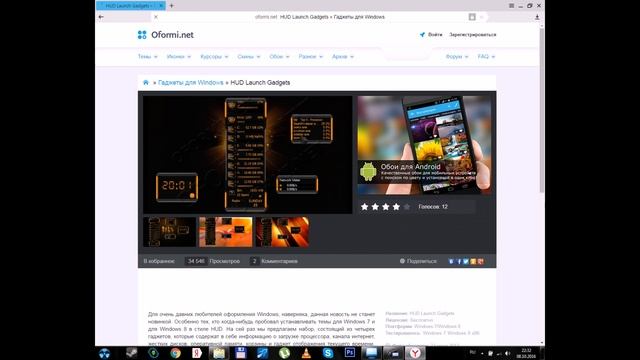Open Steam from the taskbar
The image size is (640, 360).
[x=131, y=353]
